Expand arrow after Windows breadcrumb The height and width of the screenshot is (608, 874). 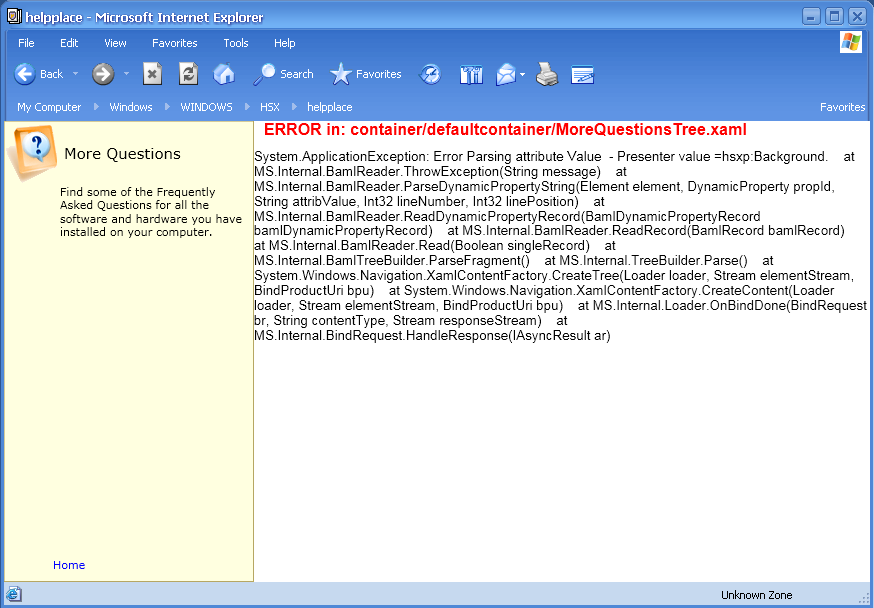pyautogui.click(x=167, y=106)
